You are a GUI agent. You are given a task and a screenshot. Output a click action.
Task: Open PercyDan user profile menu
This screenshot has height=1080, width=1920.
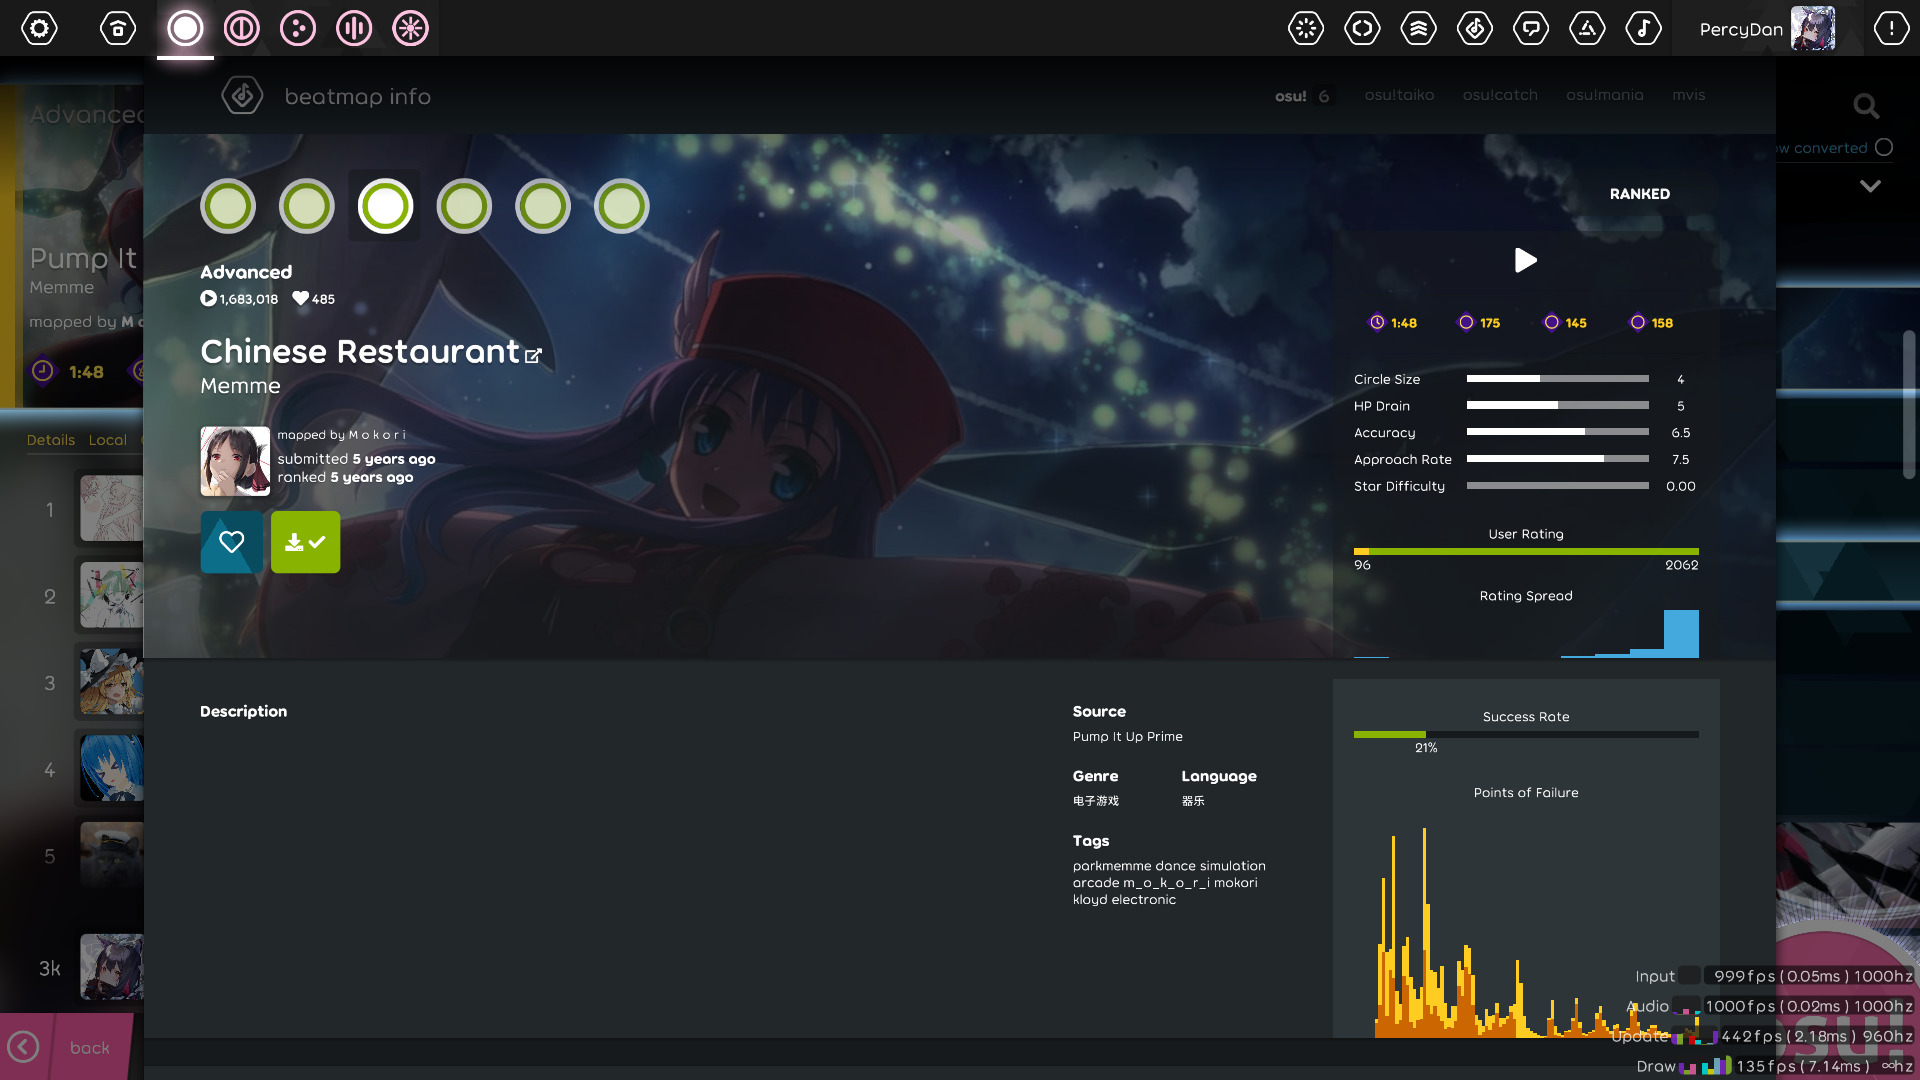pyautogui.click(x=1767, y=28)
